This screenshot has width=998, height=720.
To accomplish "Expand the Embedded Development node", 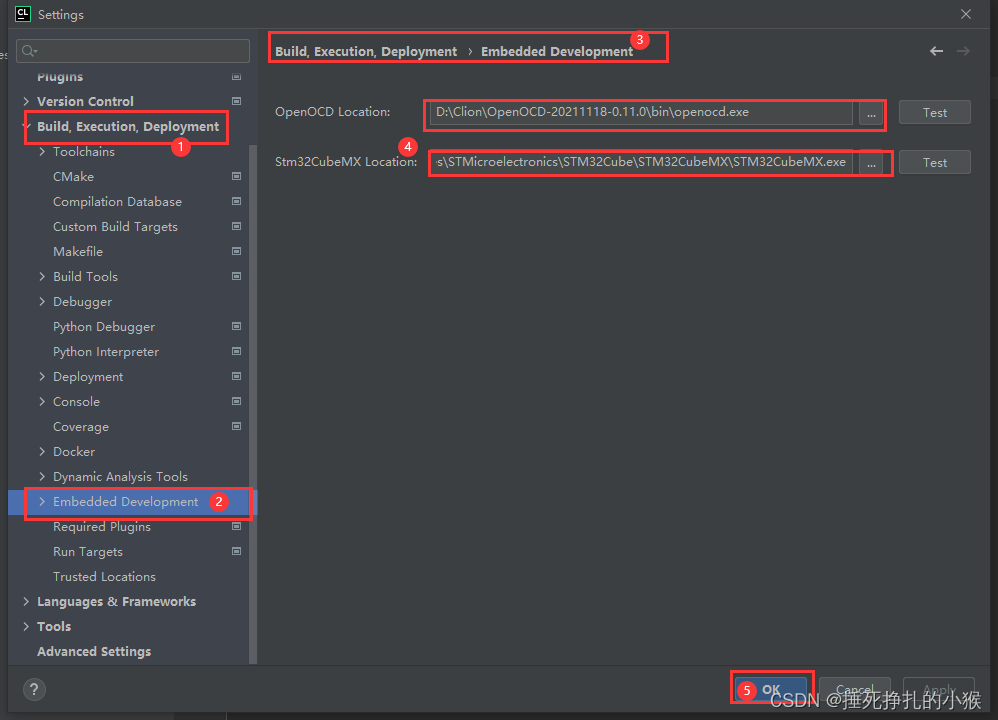I will coord(42,502).
